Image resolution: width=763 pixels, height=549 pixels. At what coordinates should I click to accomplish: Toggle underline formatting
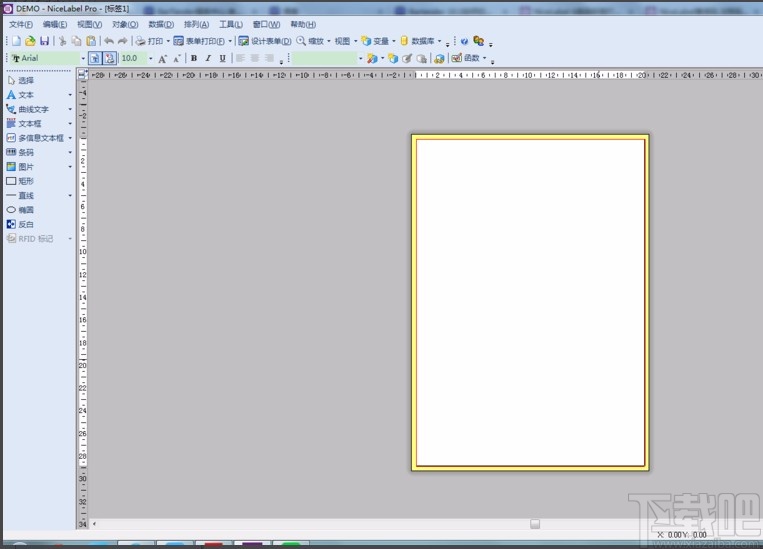point(222,58)
